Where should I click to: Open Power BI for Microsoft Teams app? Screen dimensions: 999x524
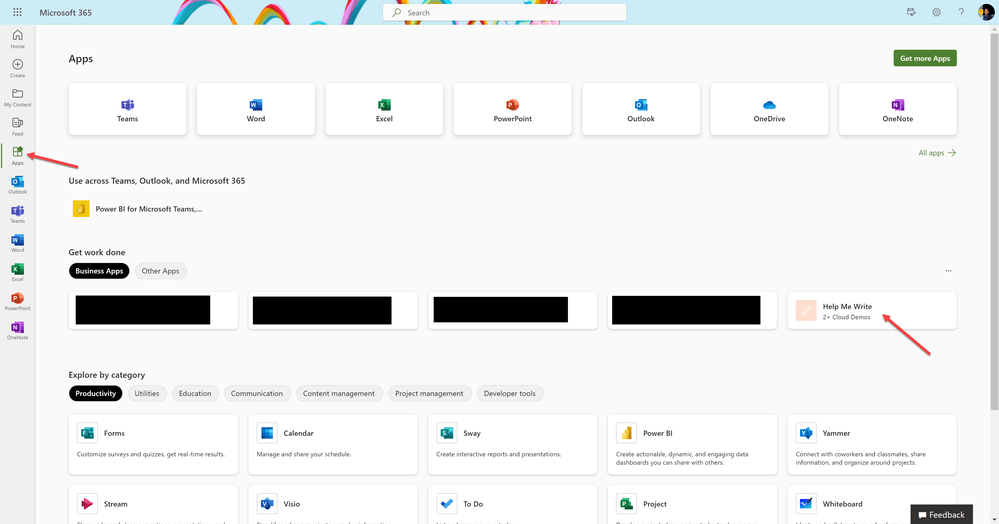(138, 208)
